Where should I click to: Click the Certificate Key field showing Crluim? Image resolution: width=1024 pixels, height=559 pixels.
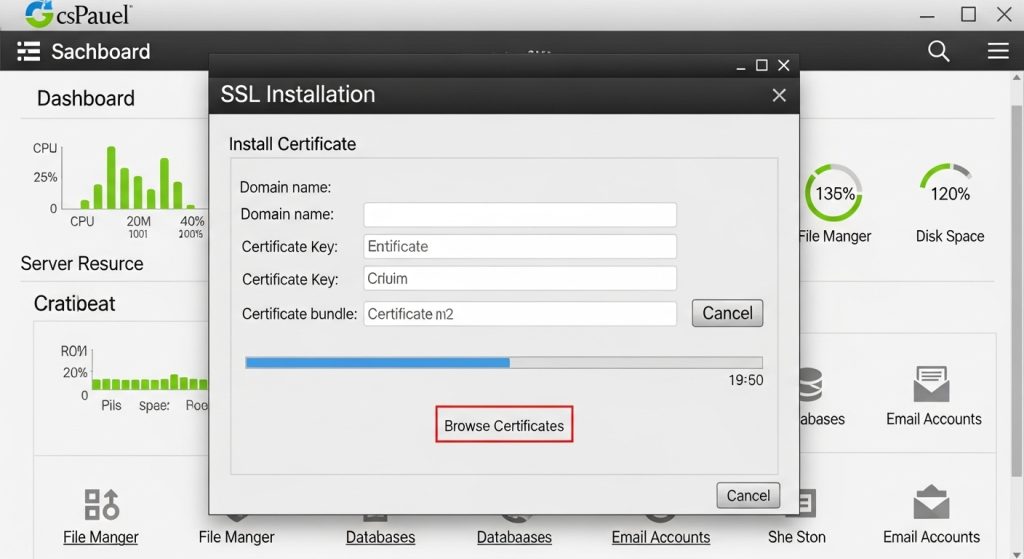click(x=520, y=278)
